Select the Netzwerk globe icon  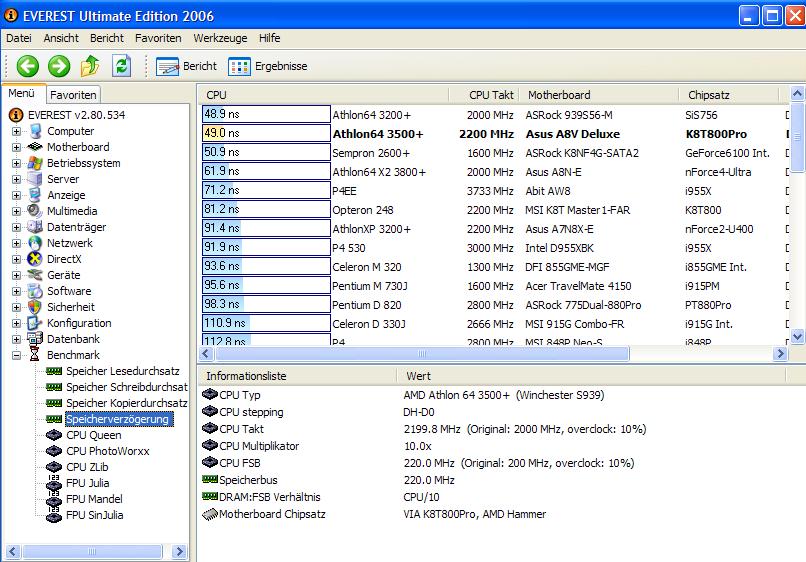point(35,243)
